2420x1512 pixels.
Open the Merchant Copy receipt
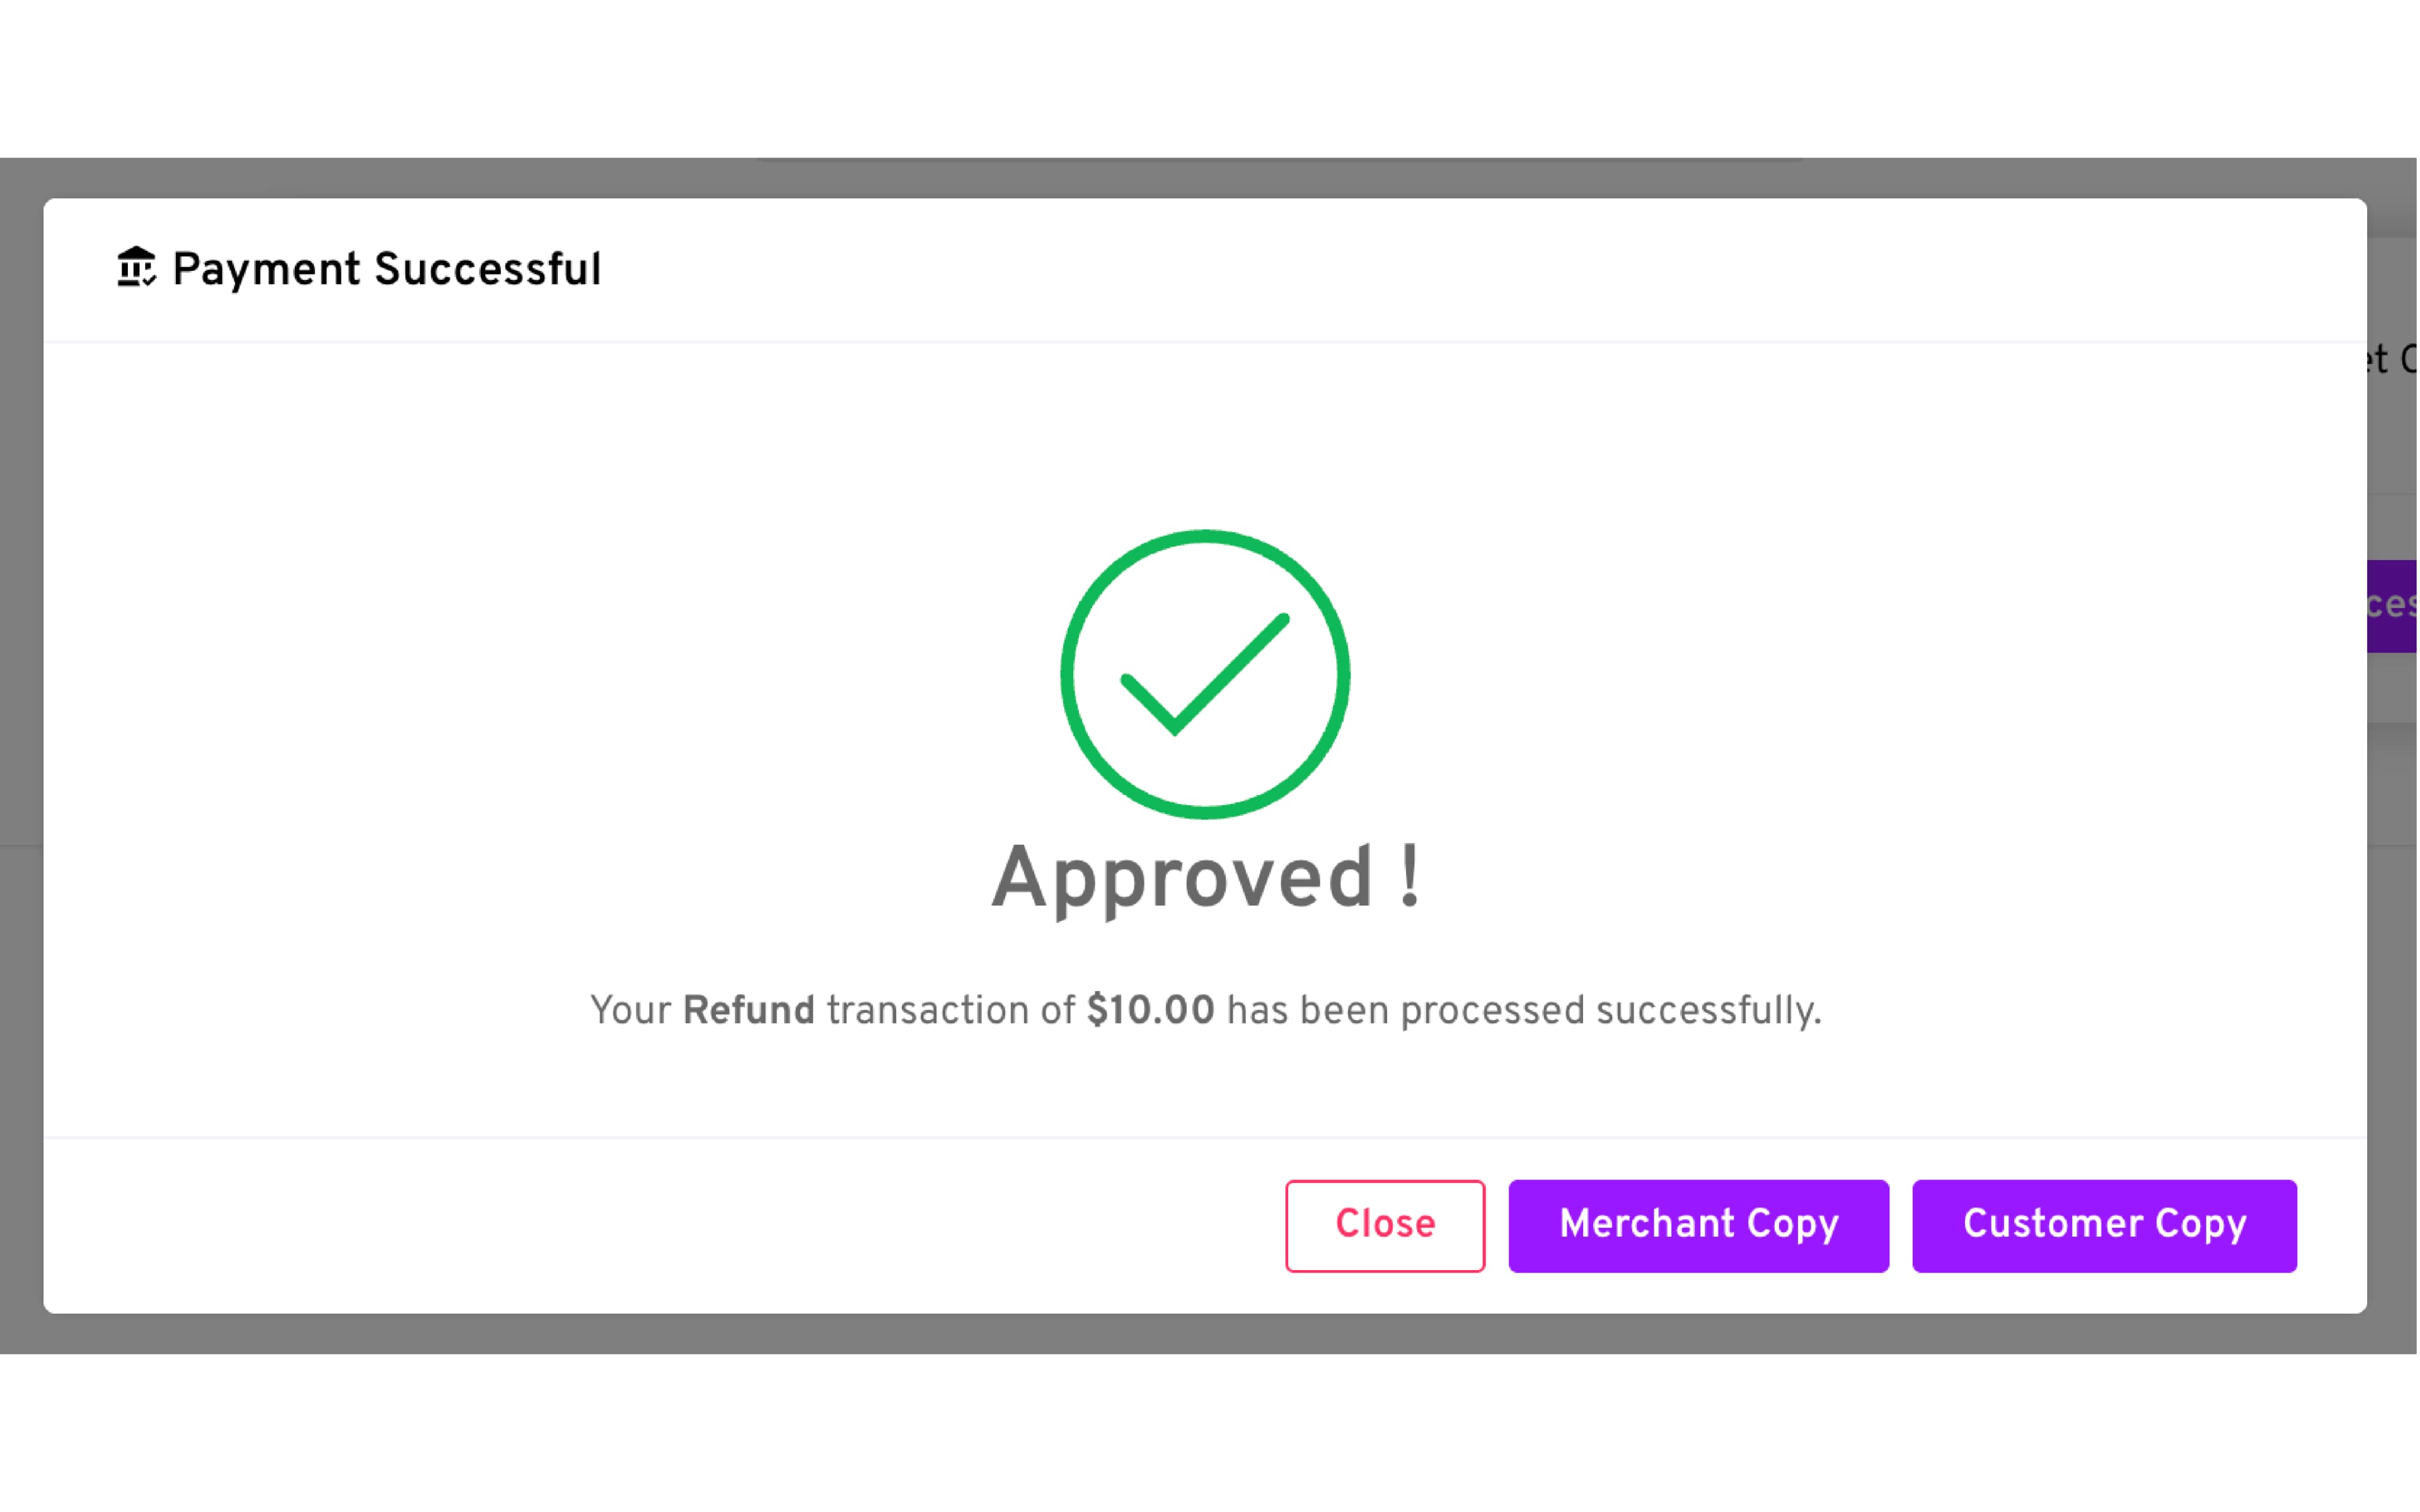point(1698,1225)
